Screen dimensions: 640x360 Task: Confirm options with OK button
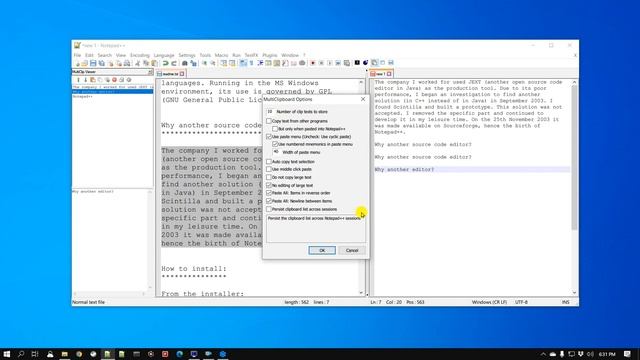322,250
